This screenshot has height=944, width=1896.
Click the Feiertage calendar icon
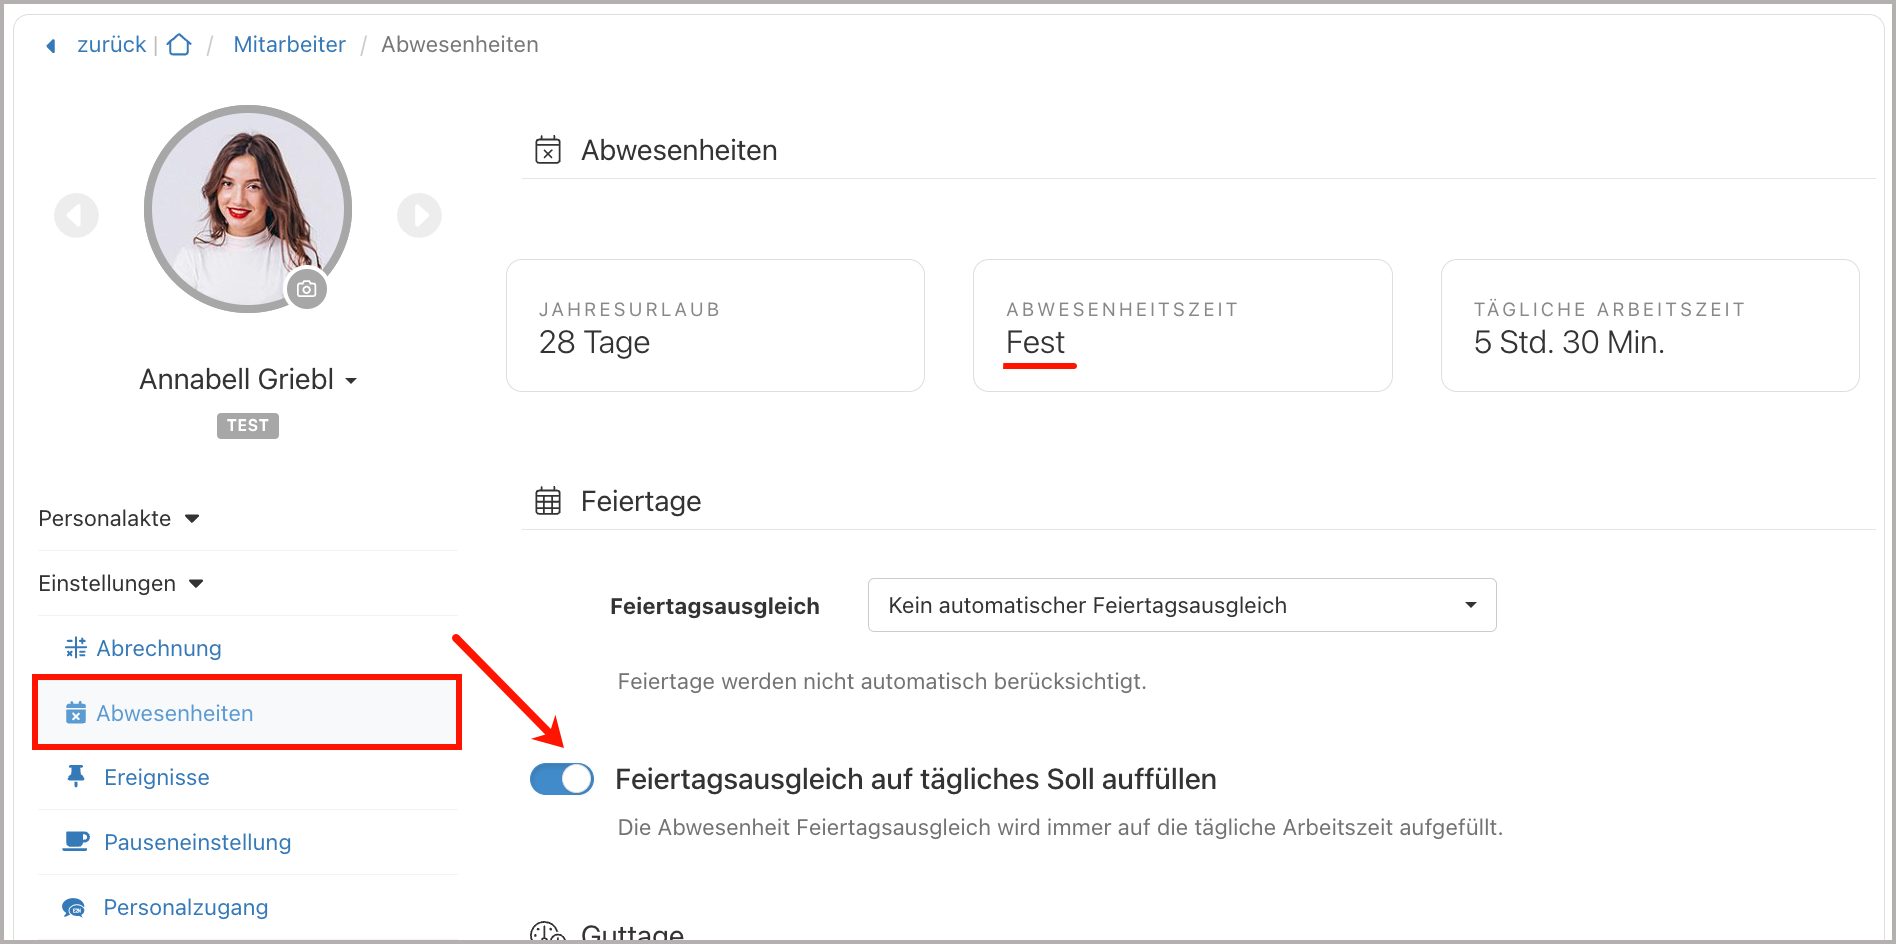548,501
